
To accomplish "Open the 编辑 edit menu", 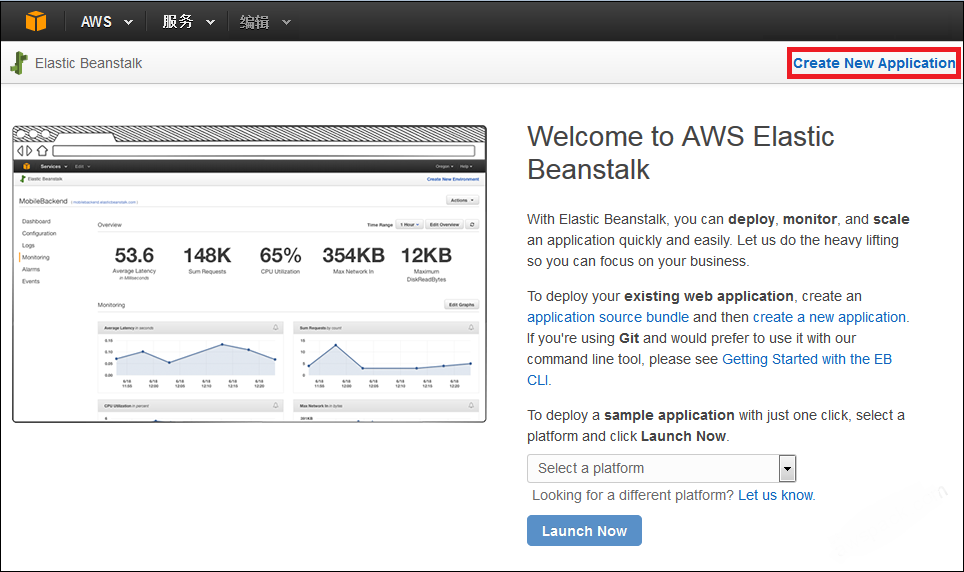I will tap(265, 22).
